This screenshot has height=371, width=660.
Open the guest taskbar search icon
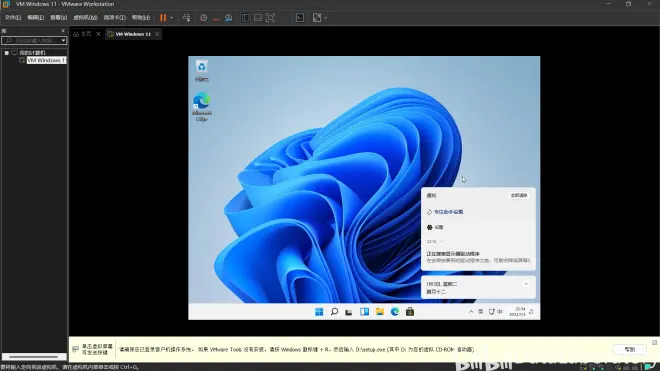pos(334,312)
